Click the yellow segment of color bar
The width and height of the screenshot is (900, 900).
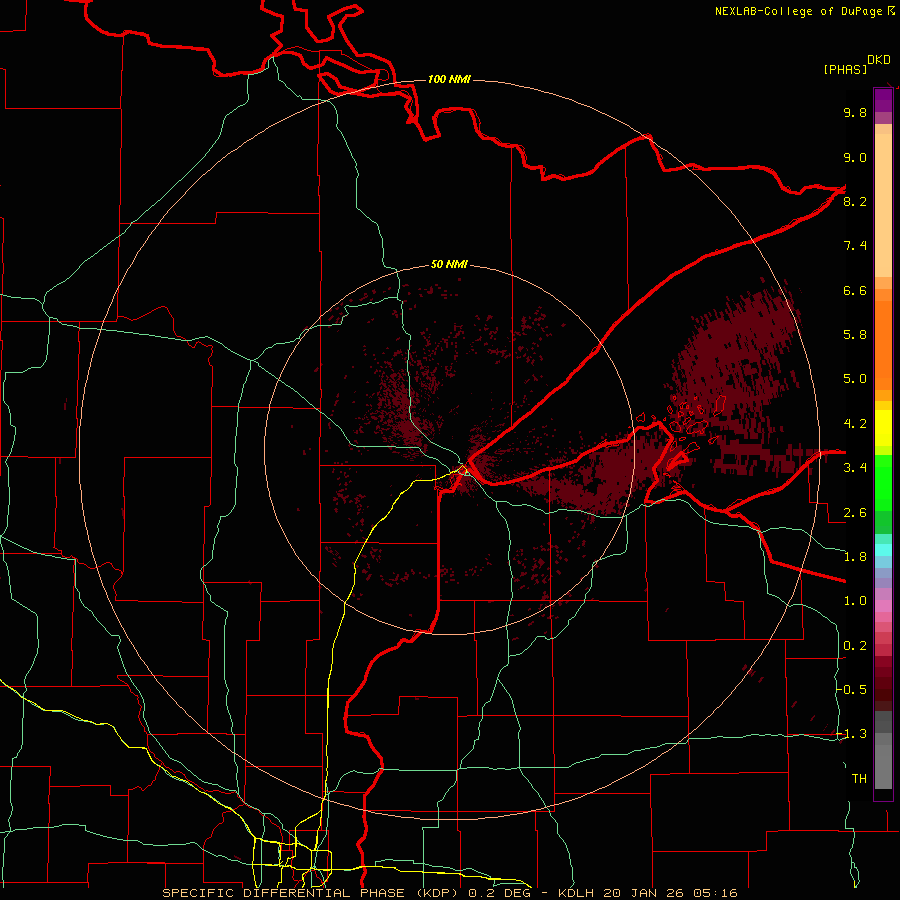[883, 428]
